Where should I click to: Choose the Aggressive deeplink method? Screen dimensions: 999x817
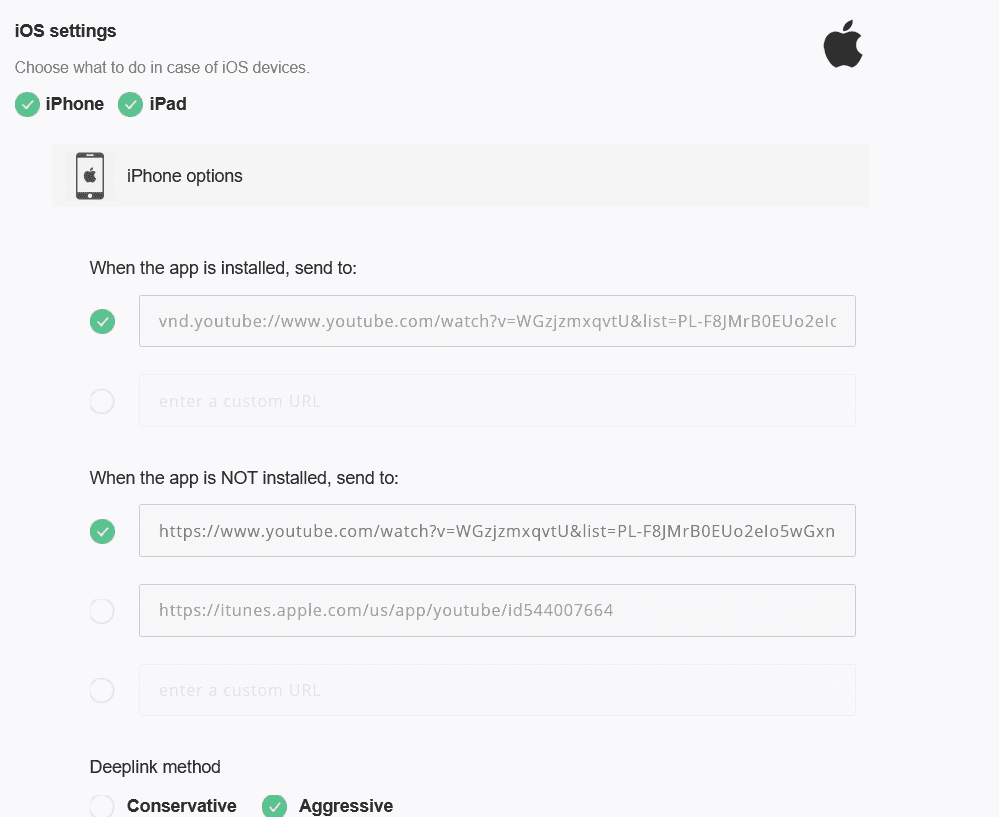[275, 806]
